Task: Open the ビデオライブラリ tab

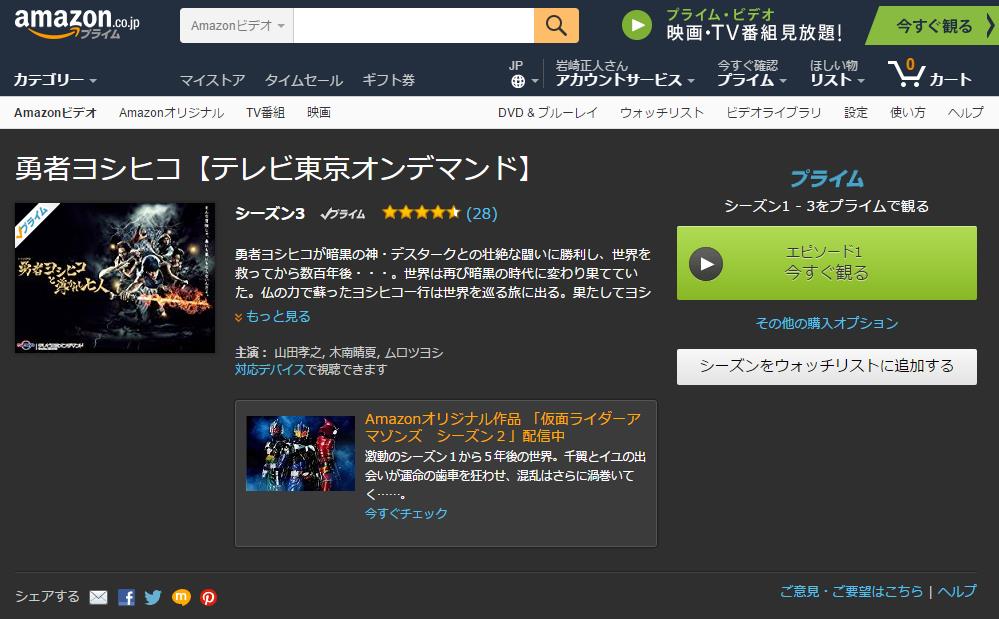Action: 774,113
